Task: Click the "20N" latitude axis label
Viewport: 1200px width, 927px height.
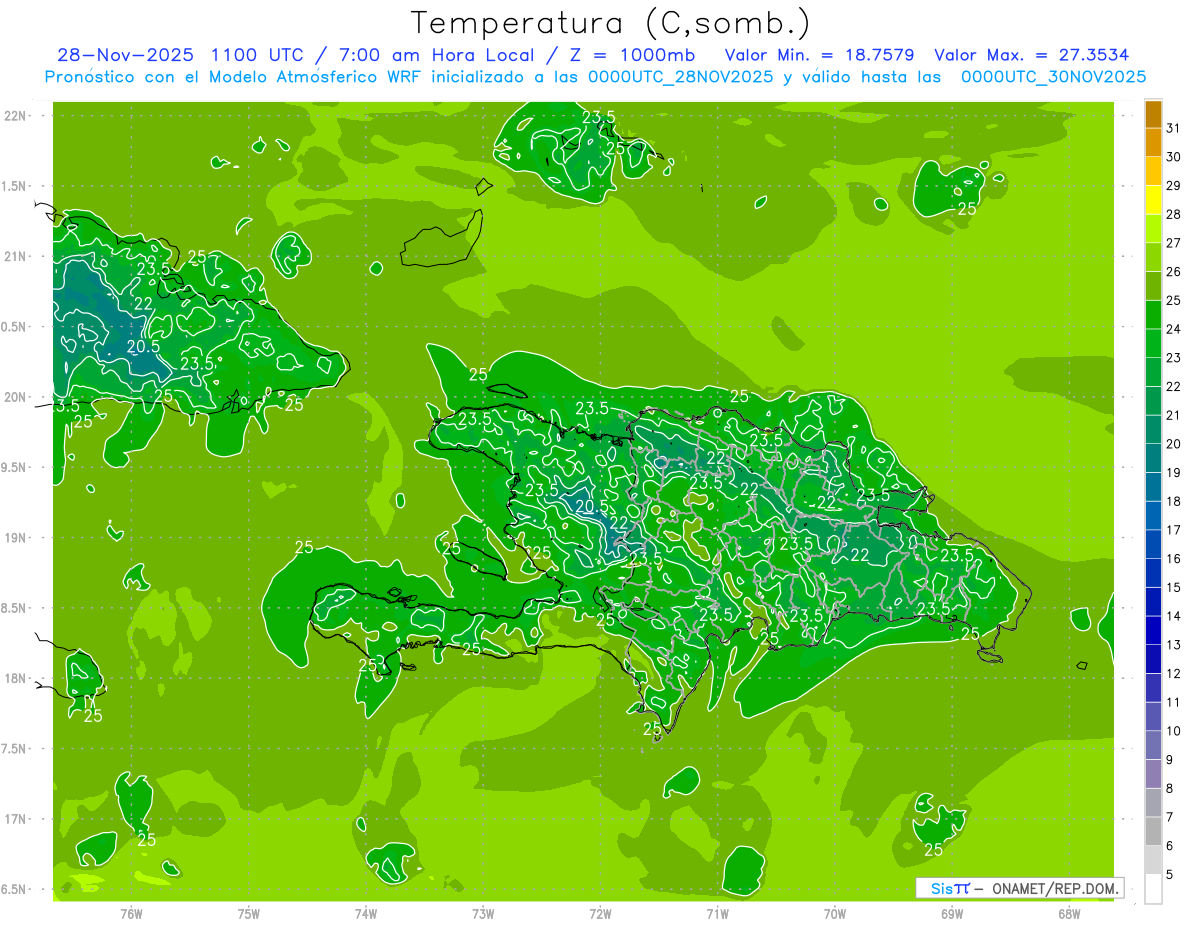Action: coord(16,397)
